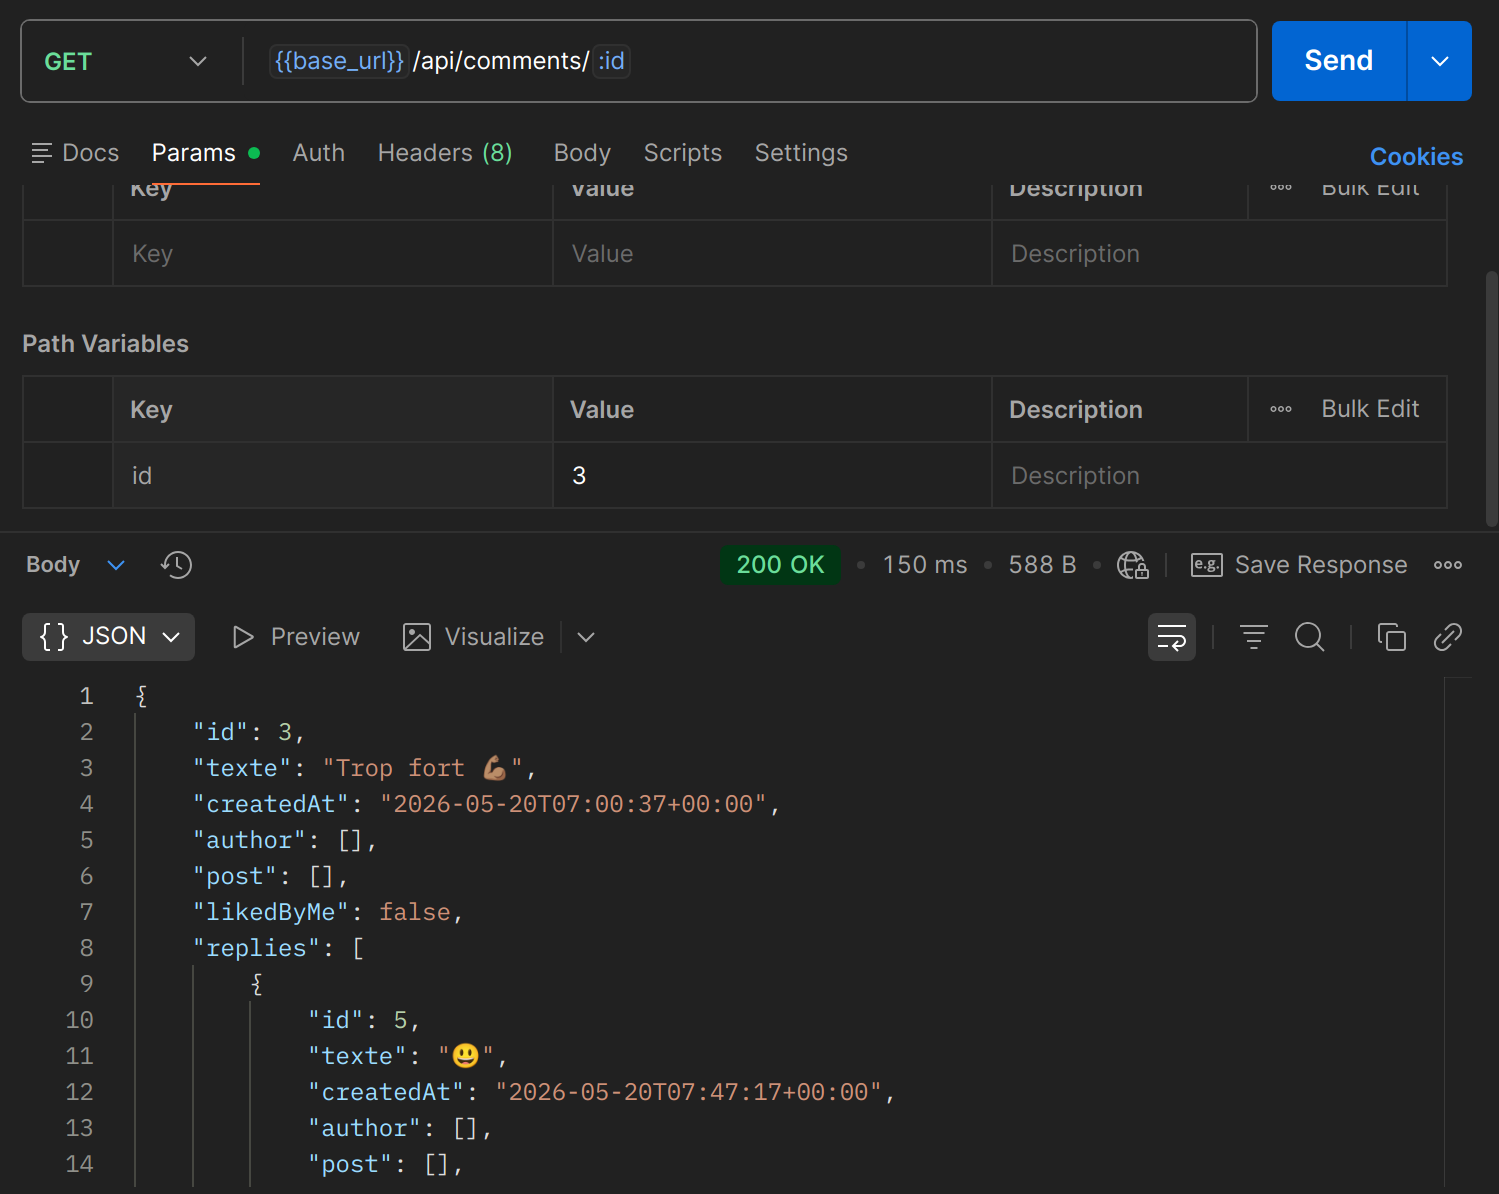1499x1194 pixels.
Task: Click createdAt value 2026-05-20T07:47:17+00:00
Action: [688, 1092]
